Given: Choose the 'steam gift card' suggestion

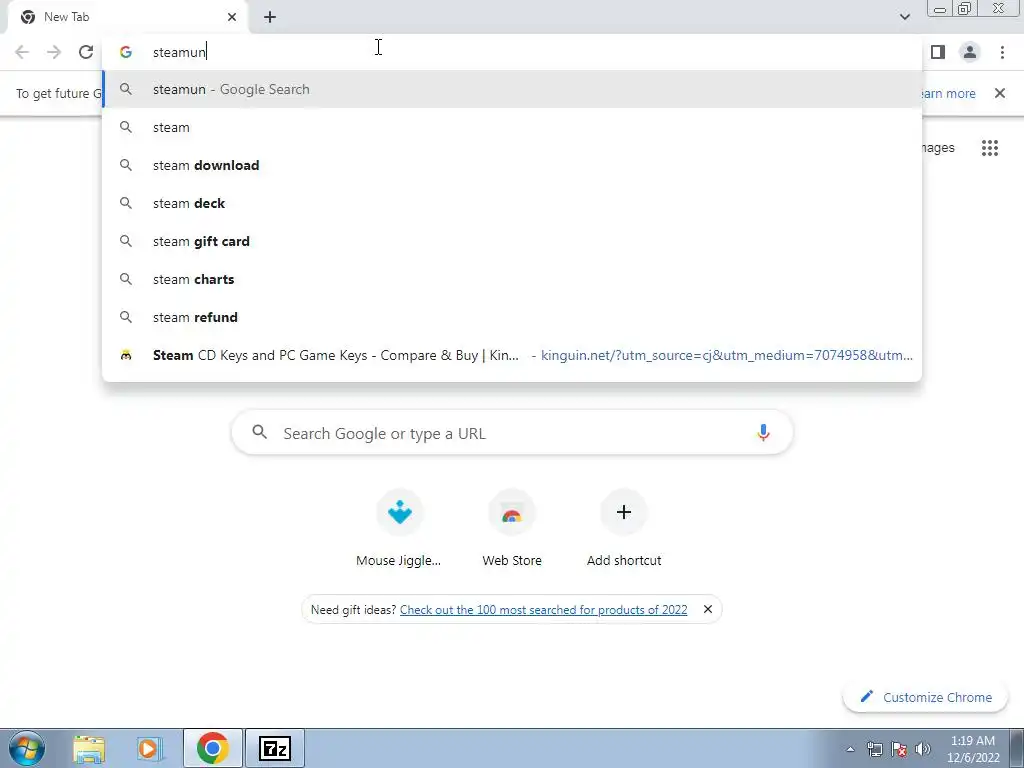Looking at the screenshot, I should 512,241.
